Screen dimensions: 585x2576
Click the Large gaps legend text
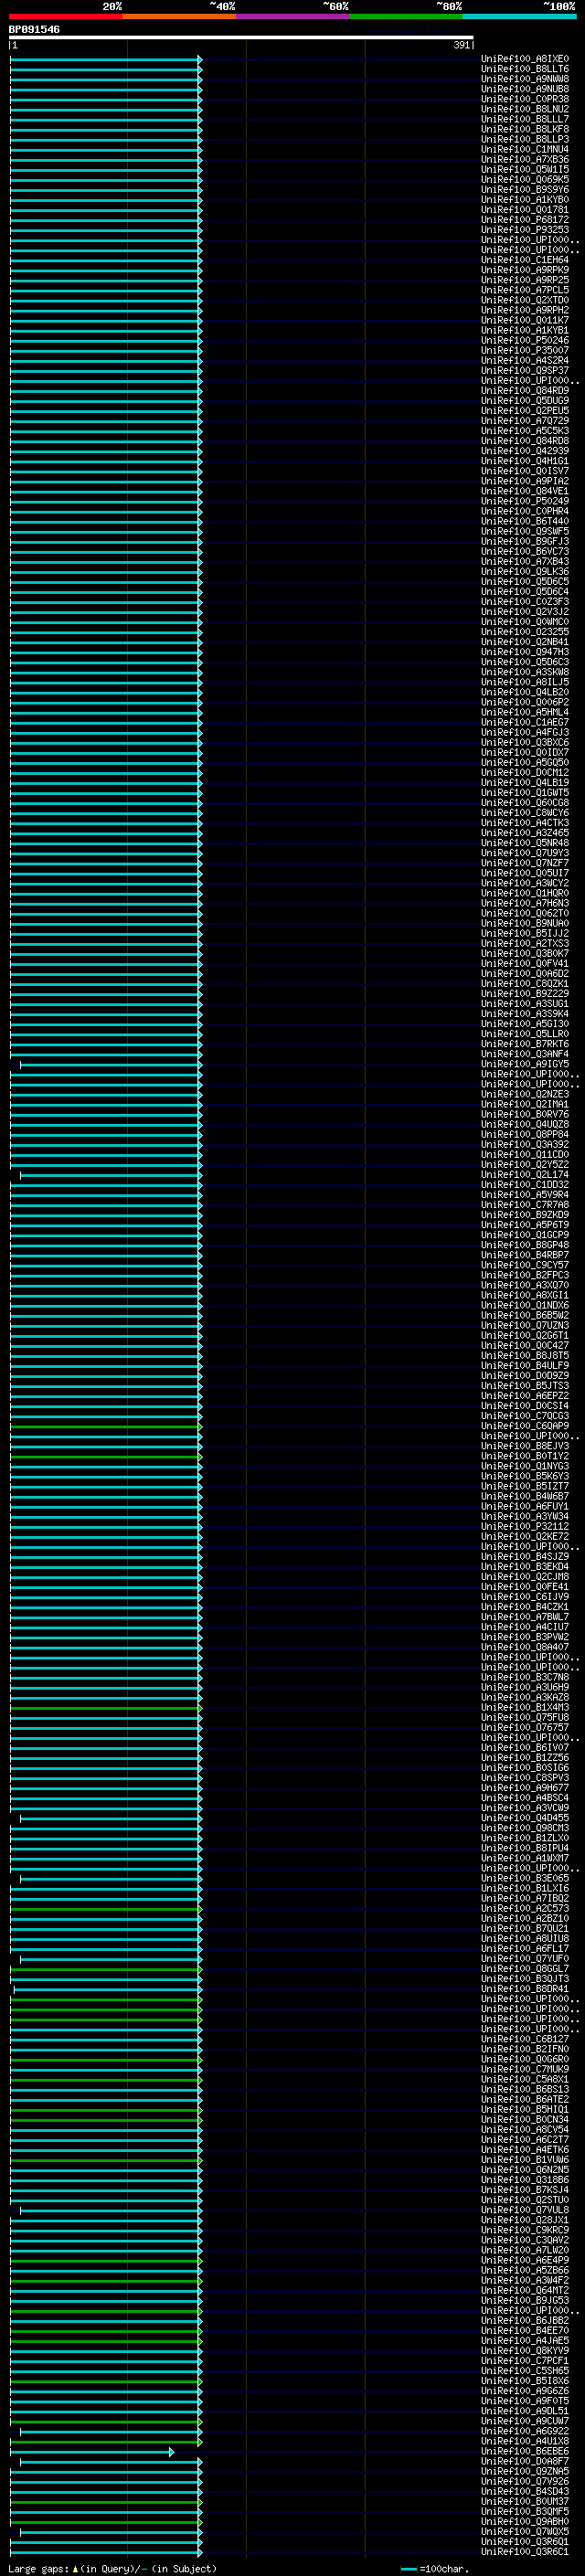click(112, 2568)
